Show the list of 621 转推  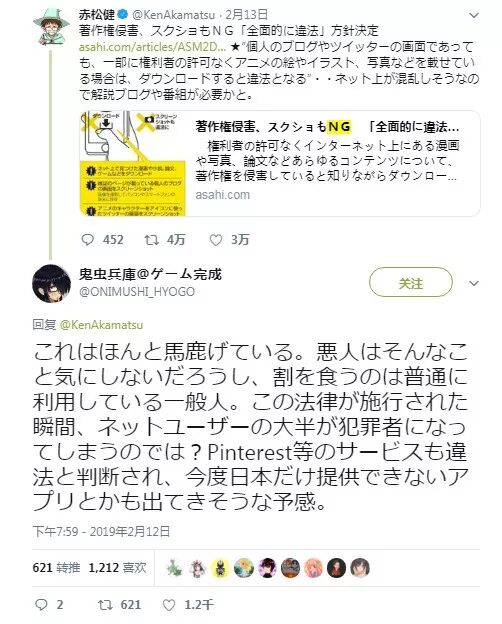point(57,567)
